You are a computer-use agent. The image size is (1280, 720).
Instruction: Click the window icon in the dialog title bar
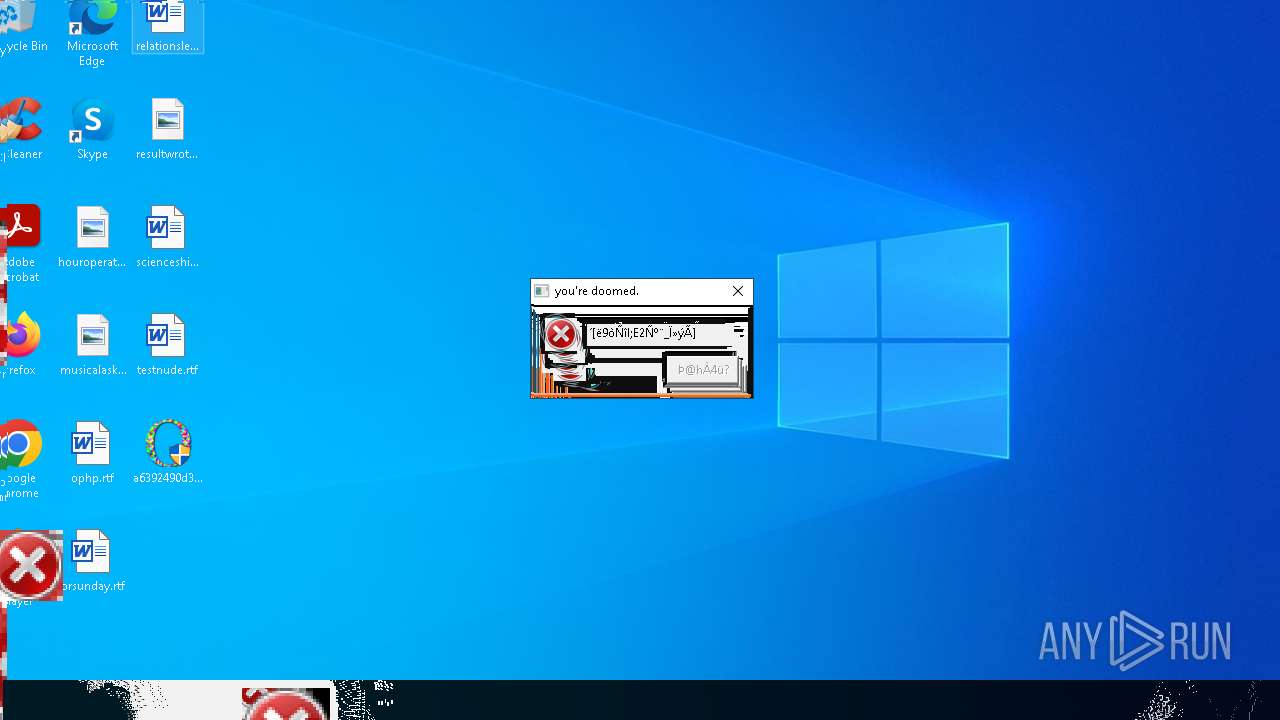point(541,291)
